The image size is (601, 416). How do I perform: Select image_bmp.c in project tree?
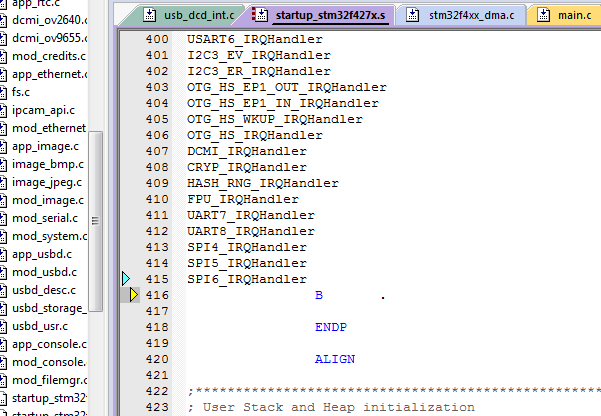click(x=48, y=164)
